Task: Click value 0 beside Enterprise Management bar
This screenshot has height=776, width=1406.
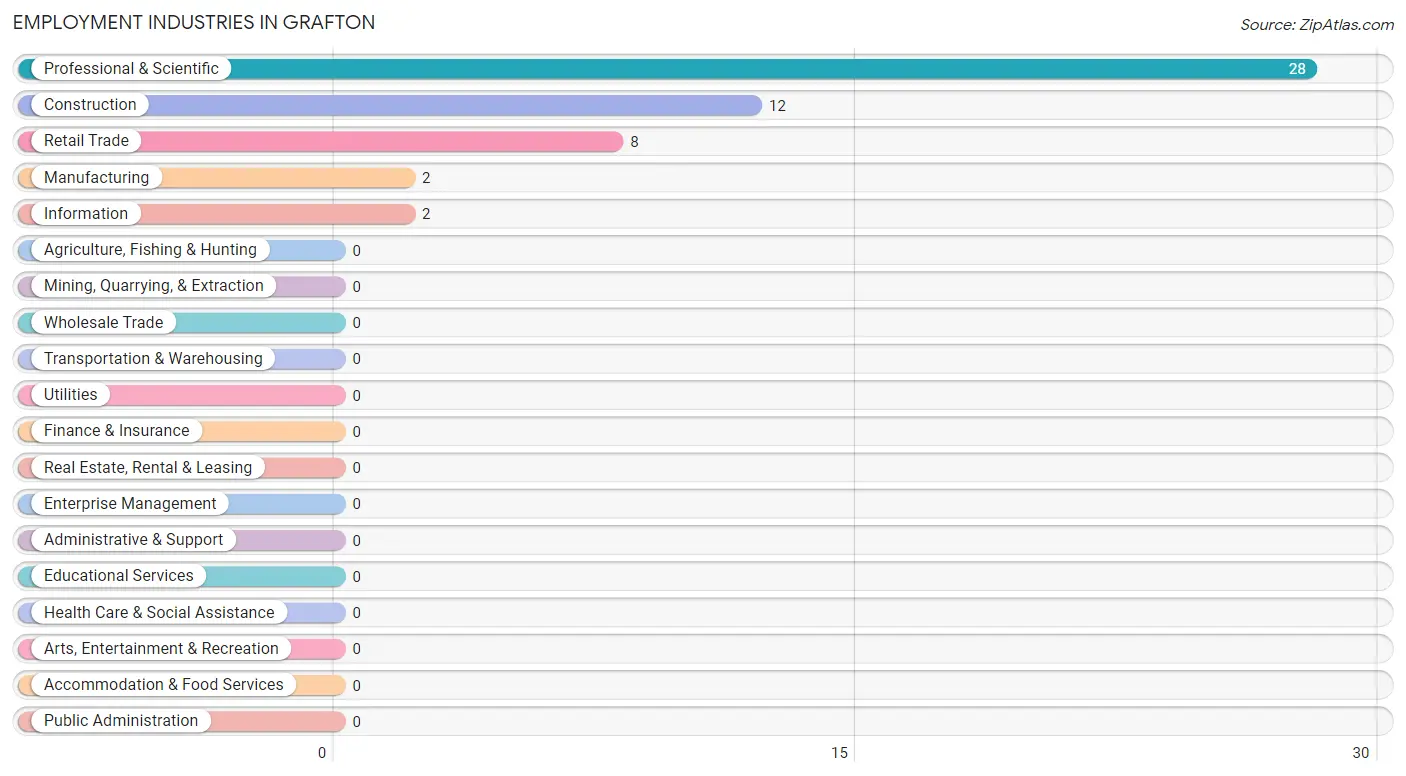Action: point(356,504)
